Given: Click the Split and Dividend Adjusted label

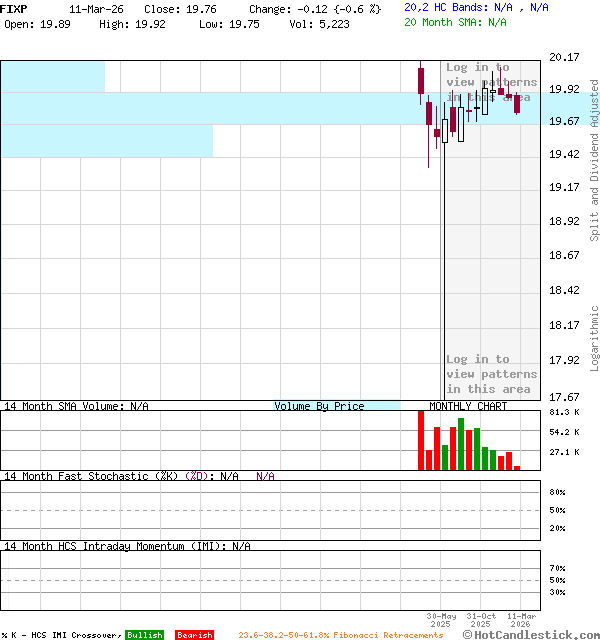Looking at the screenshot, I should point(594,160).
